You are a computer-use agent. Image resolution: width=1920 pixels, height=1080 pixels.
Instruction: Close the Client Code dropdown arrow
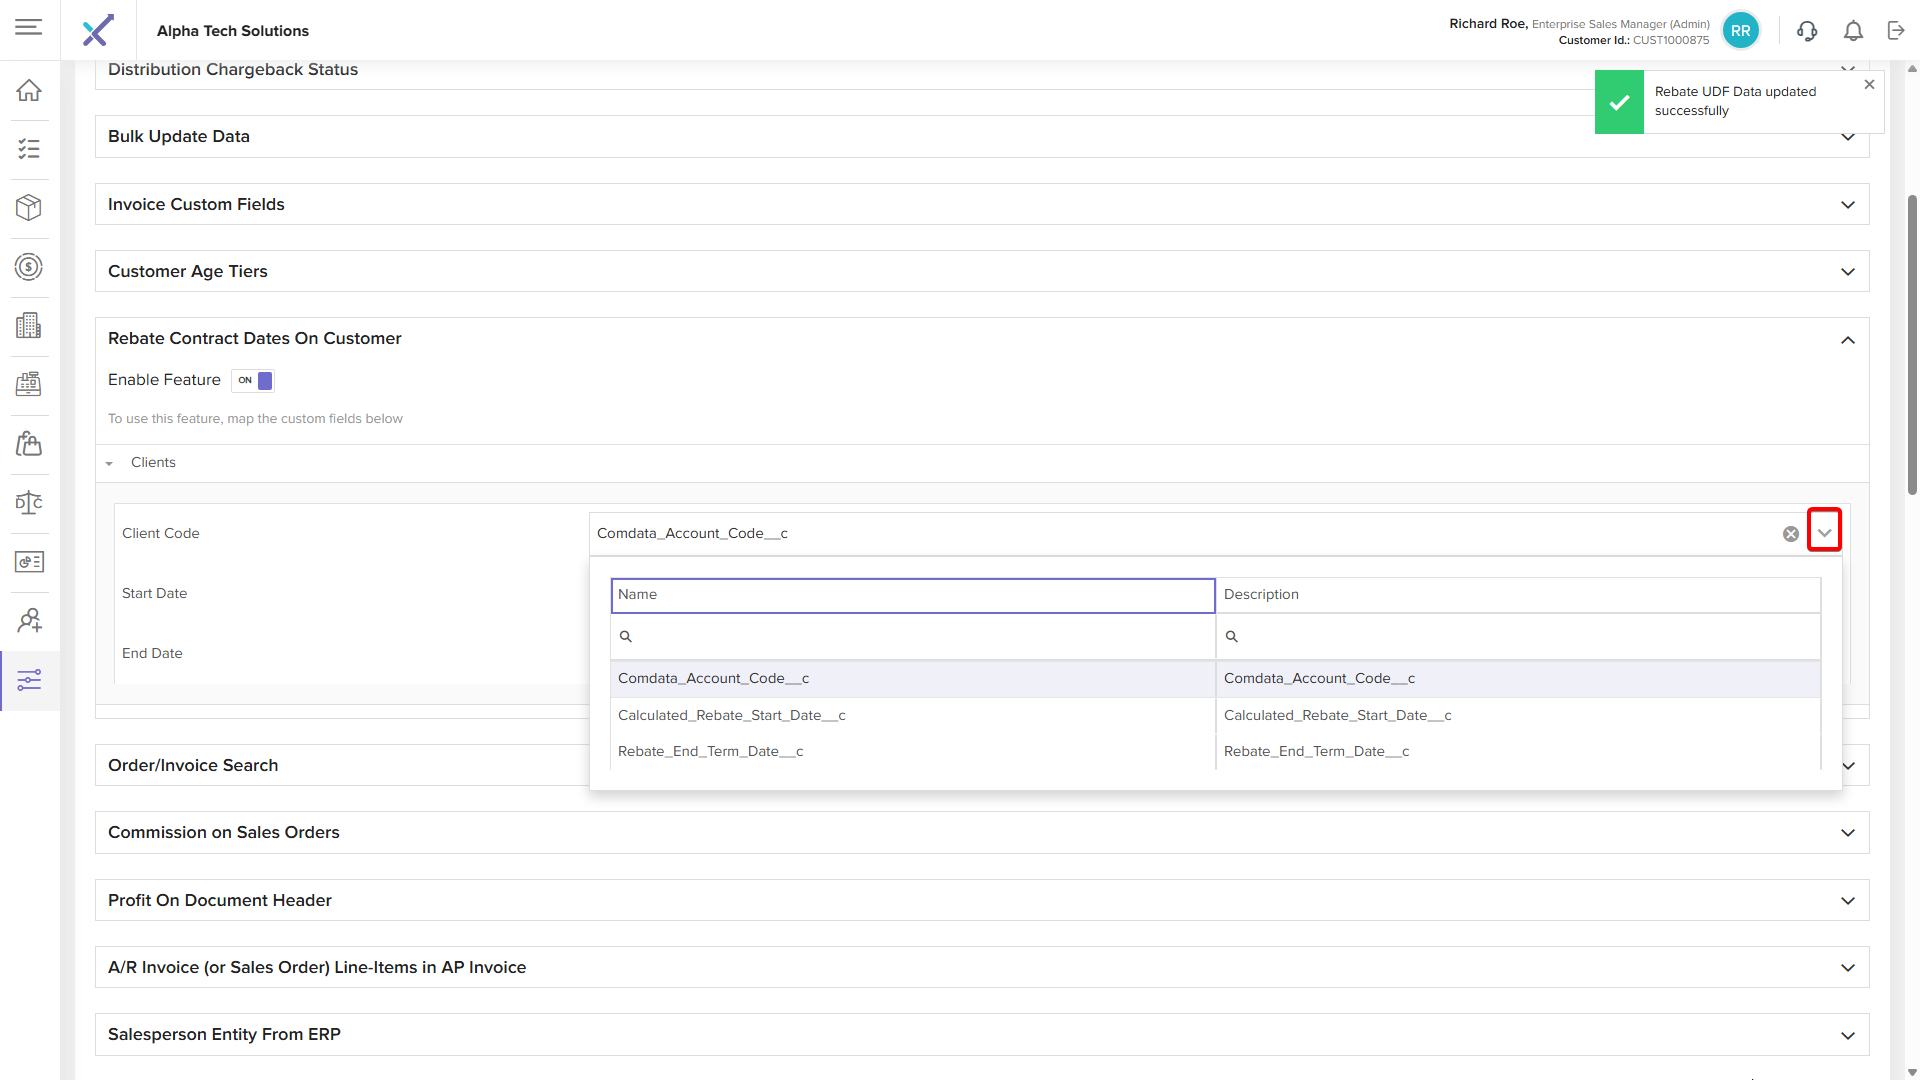[x=1824, y=533]
